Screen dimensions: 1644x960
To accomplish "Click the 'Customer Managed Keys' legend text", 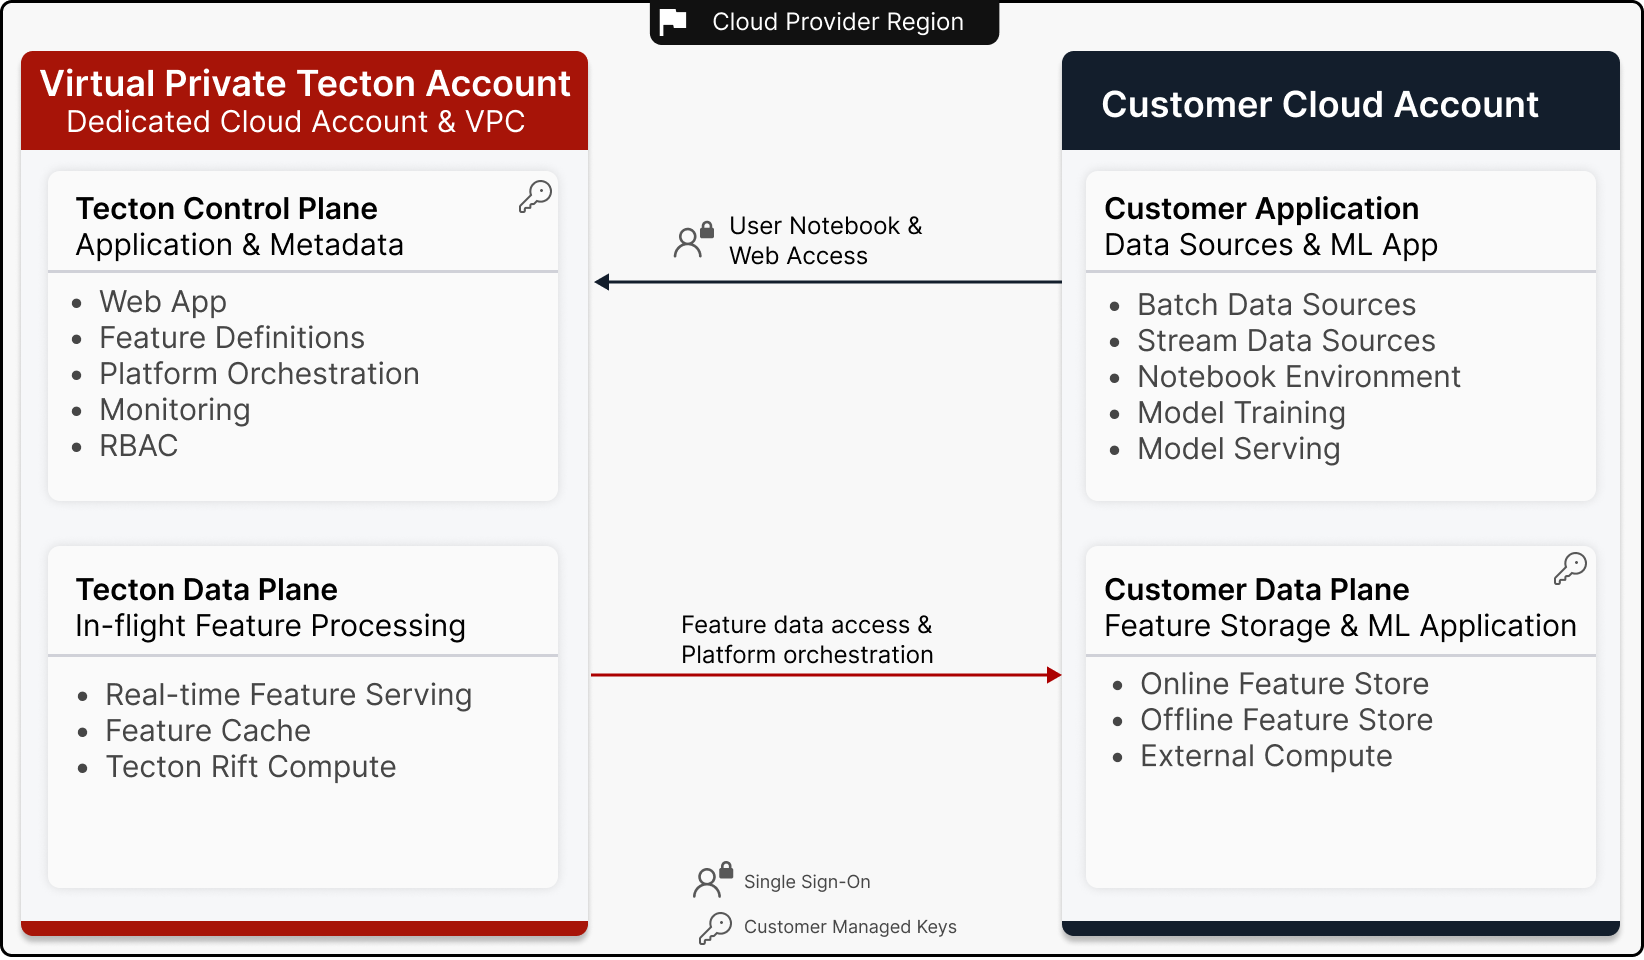I will 850,927.
